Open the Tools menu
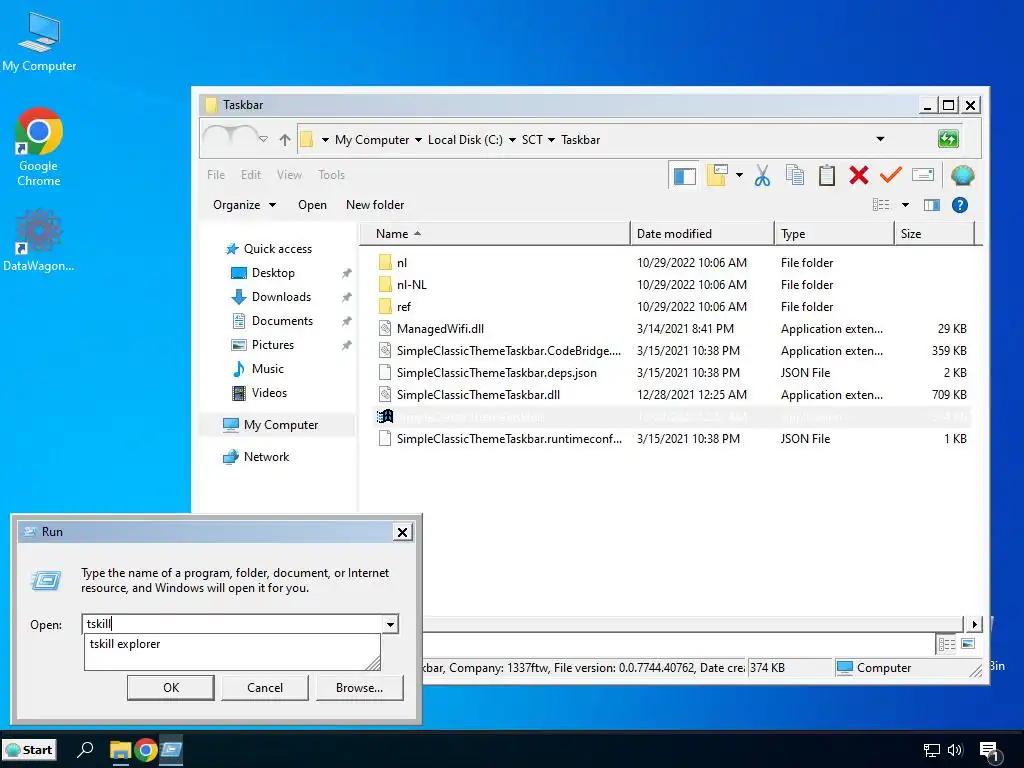The width and height of the screenshot is (1024, 768). [331, 174]
